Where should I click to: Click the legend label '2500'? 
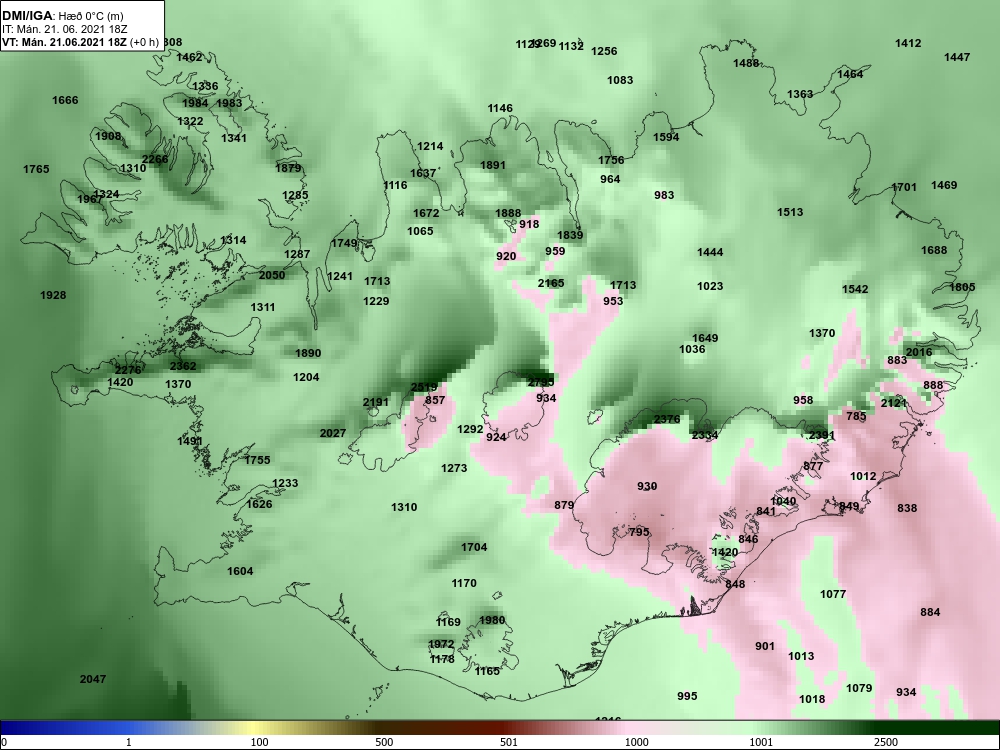[886, 742]
